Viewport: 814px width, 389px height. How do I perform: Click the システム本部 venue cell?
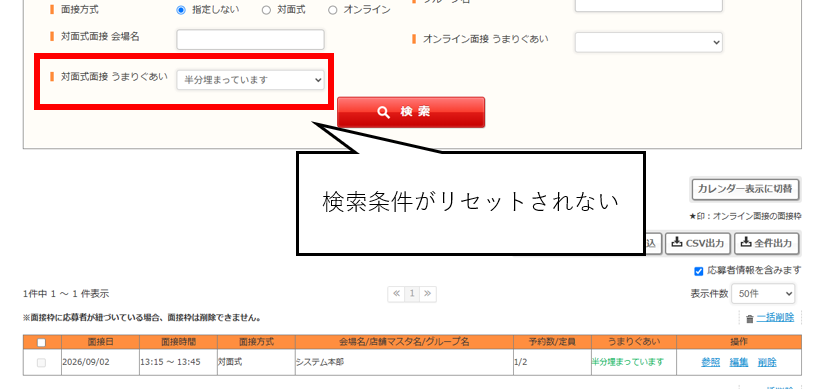[404, 363]
